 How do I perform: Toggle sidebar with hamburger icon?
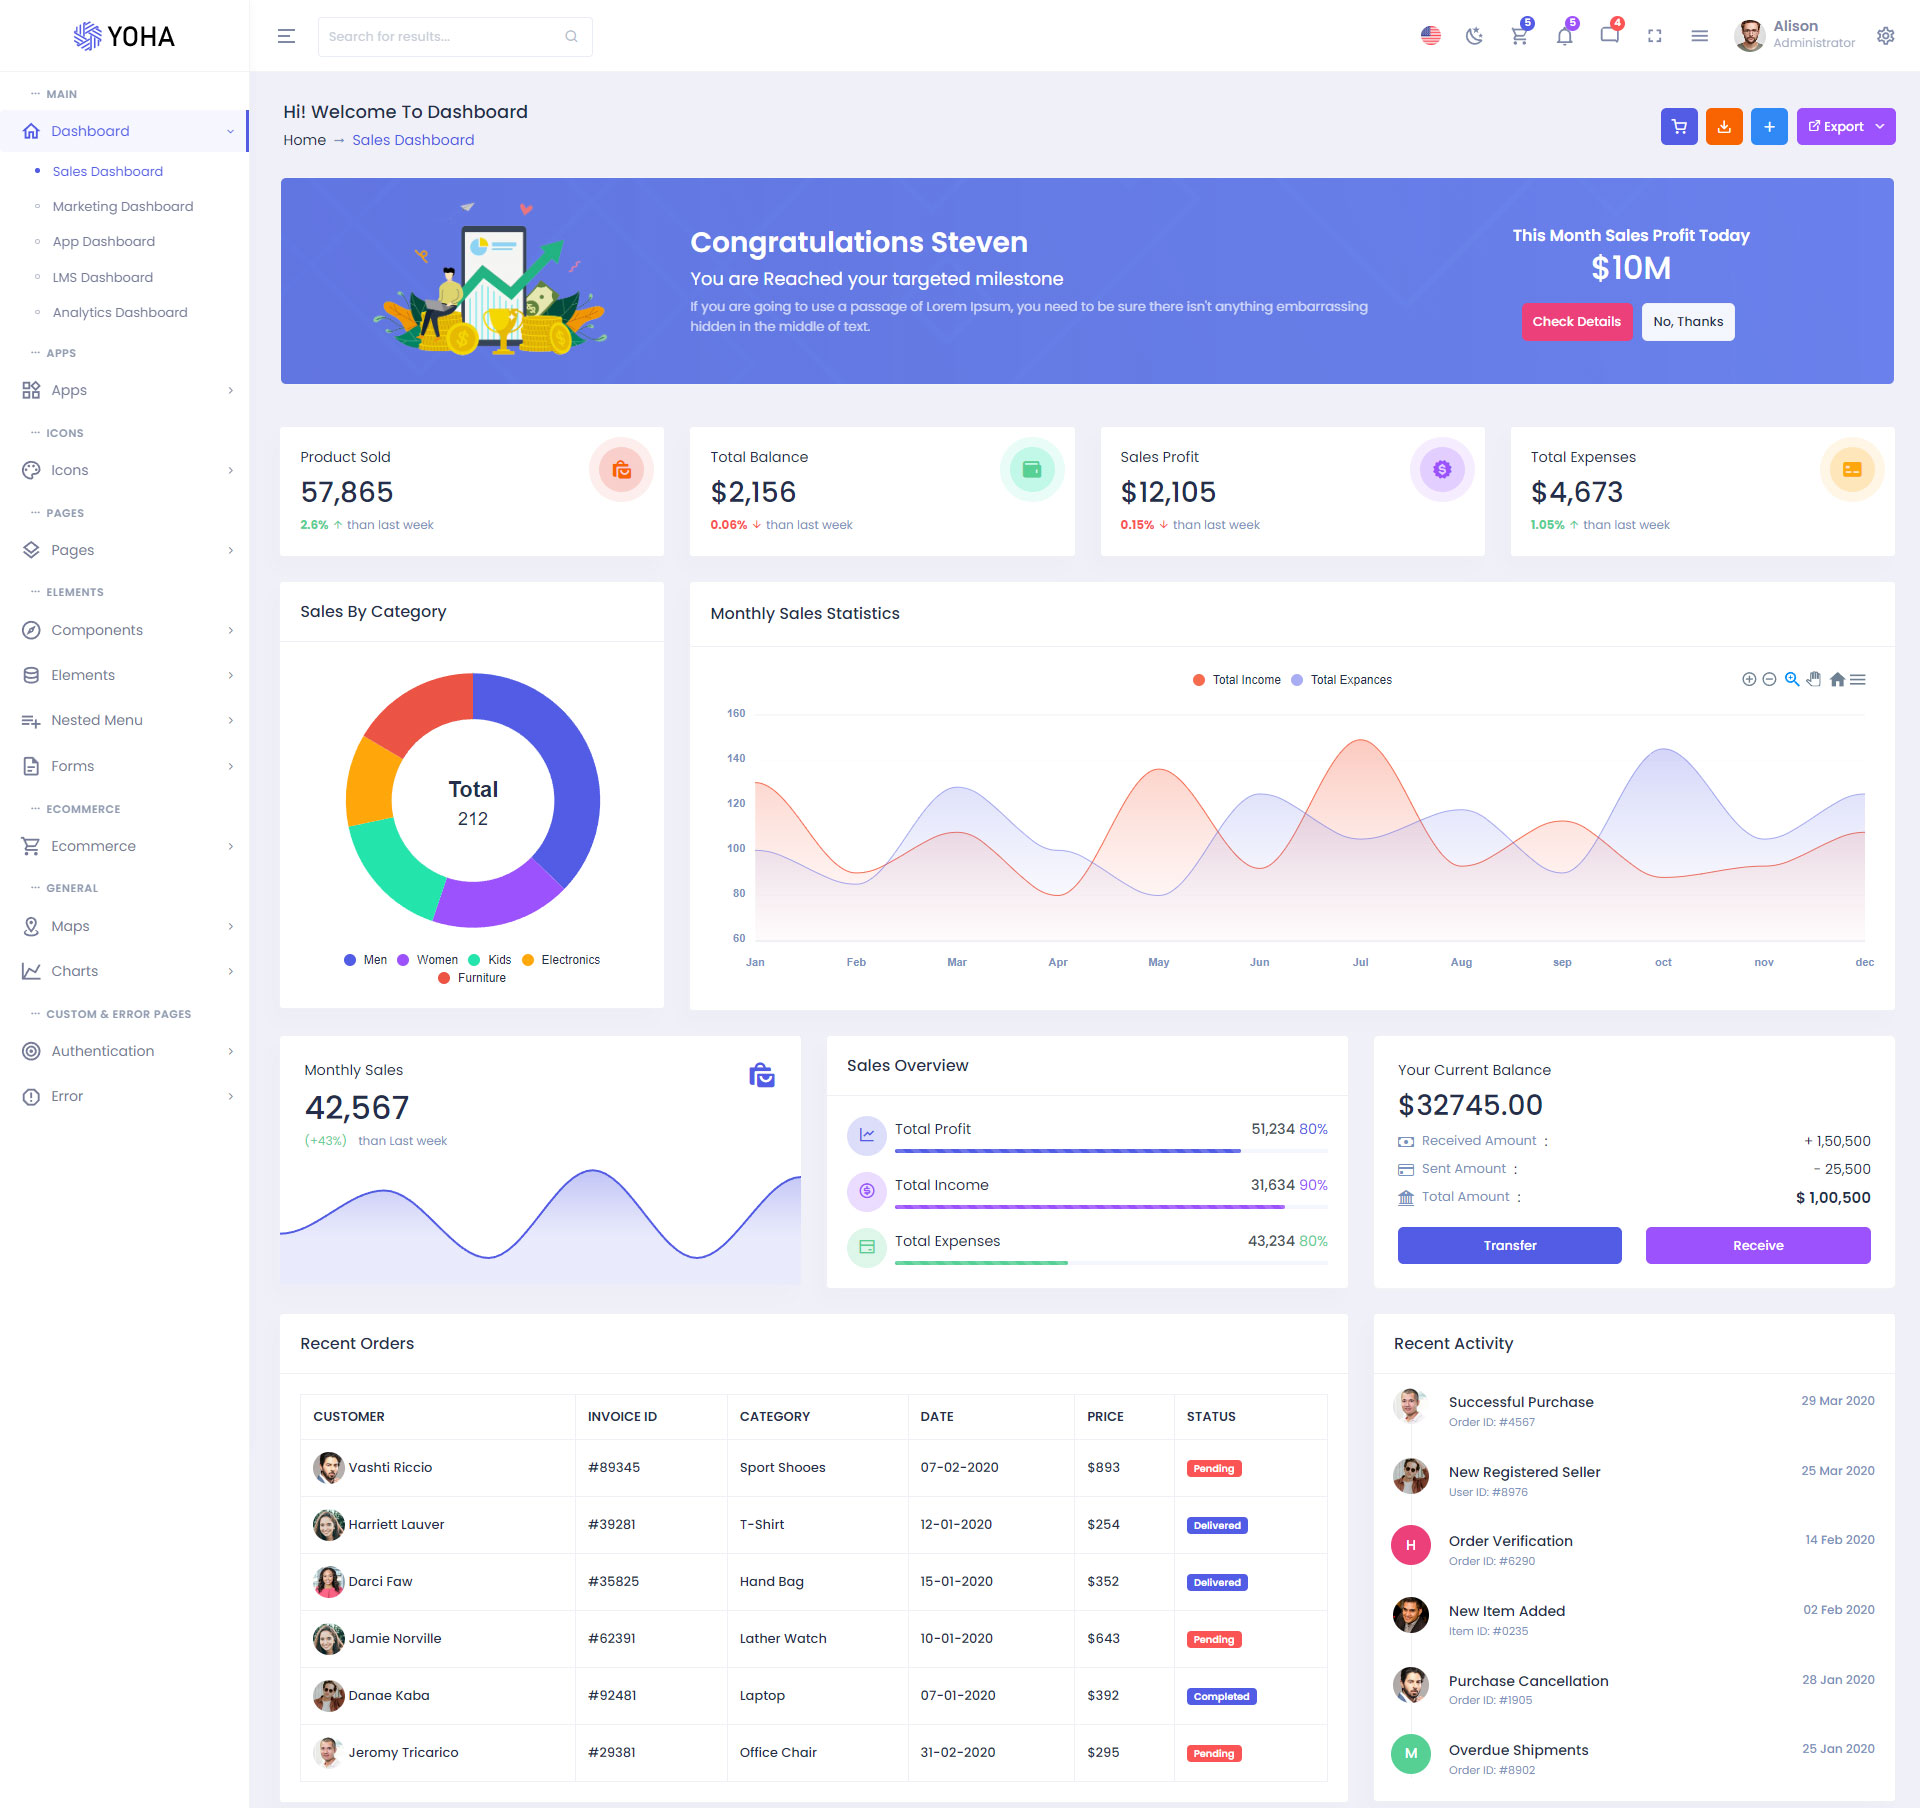[286, 37]
